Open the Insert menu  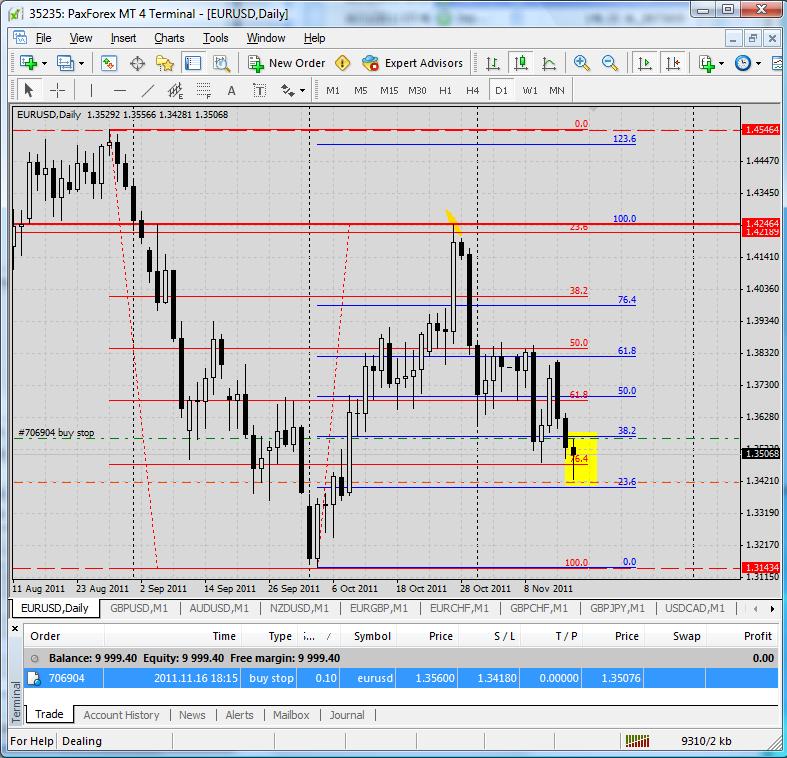123,38
